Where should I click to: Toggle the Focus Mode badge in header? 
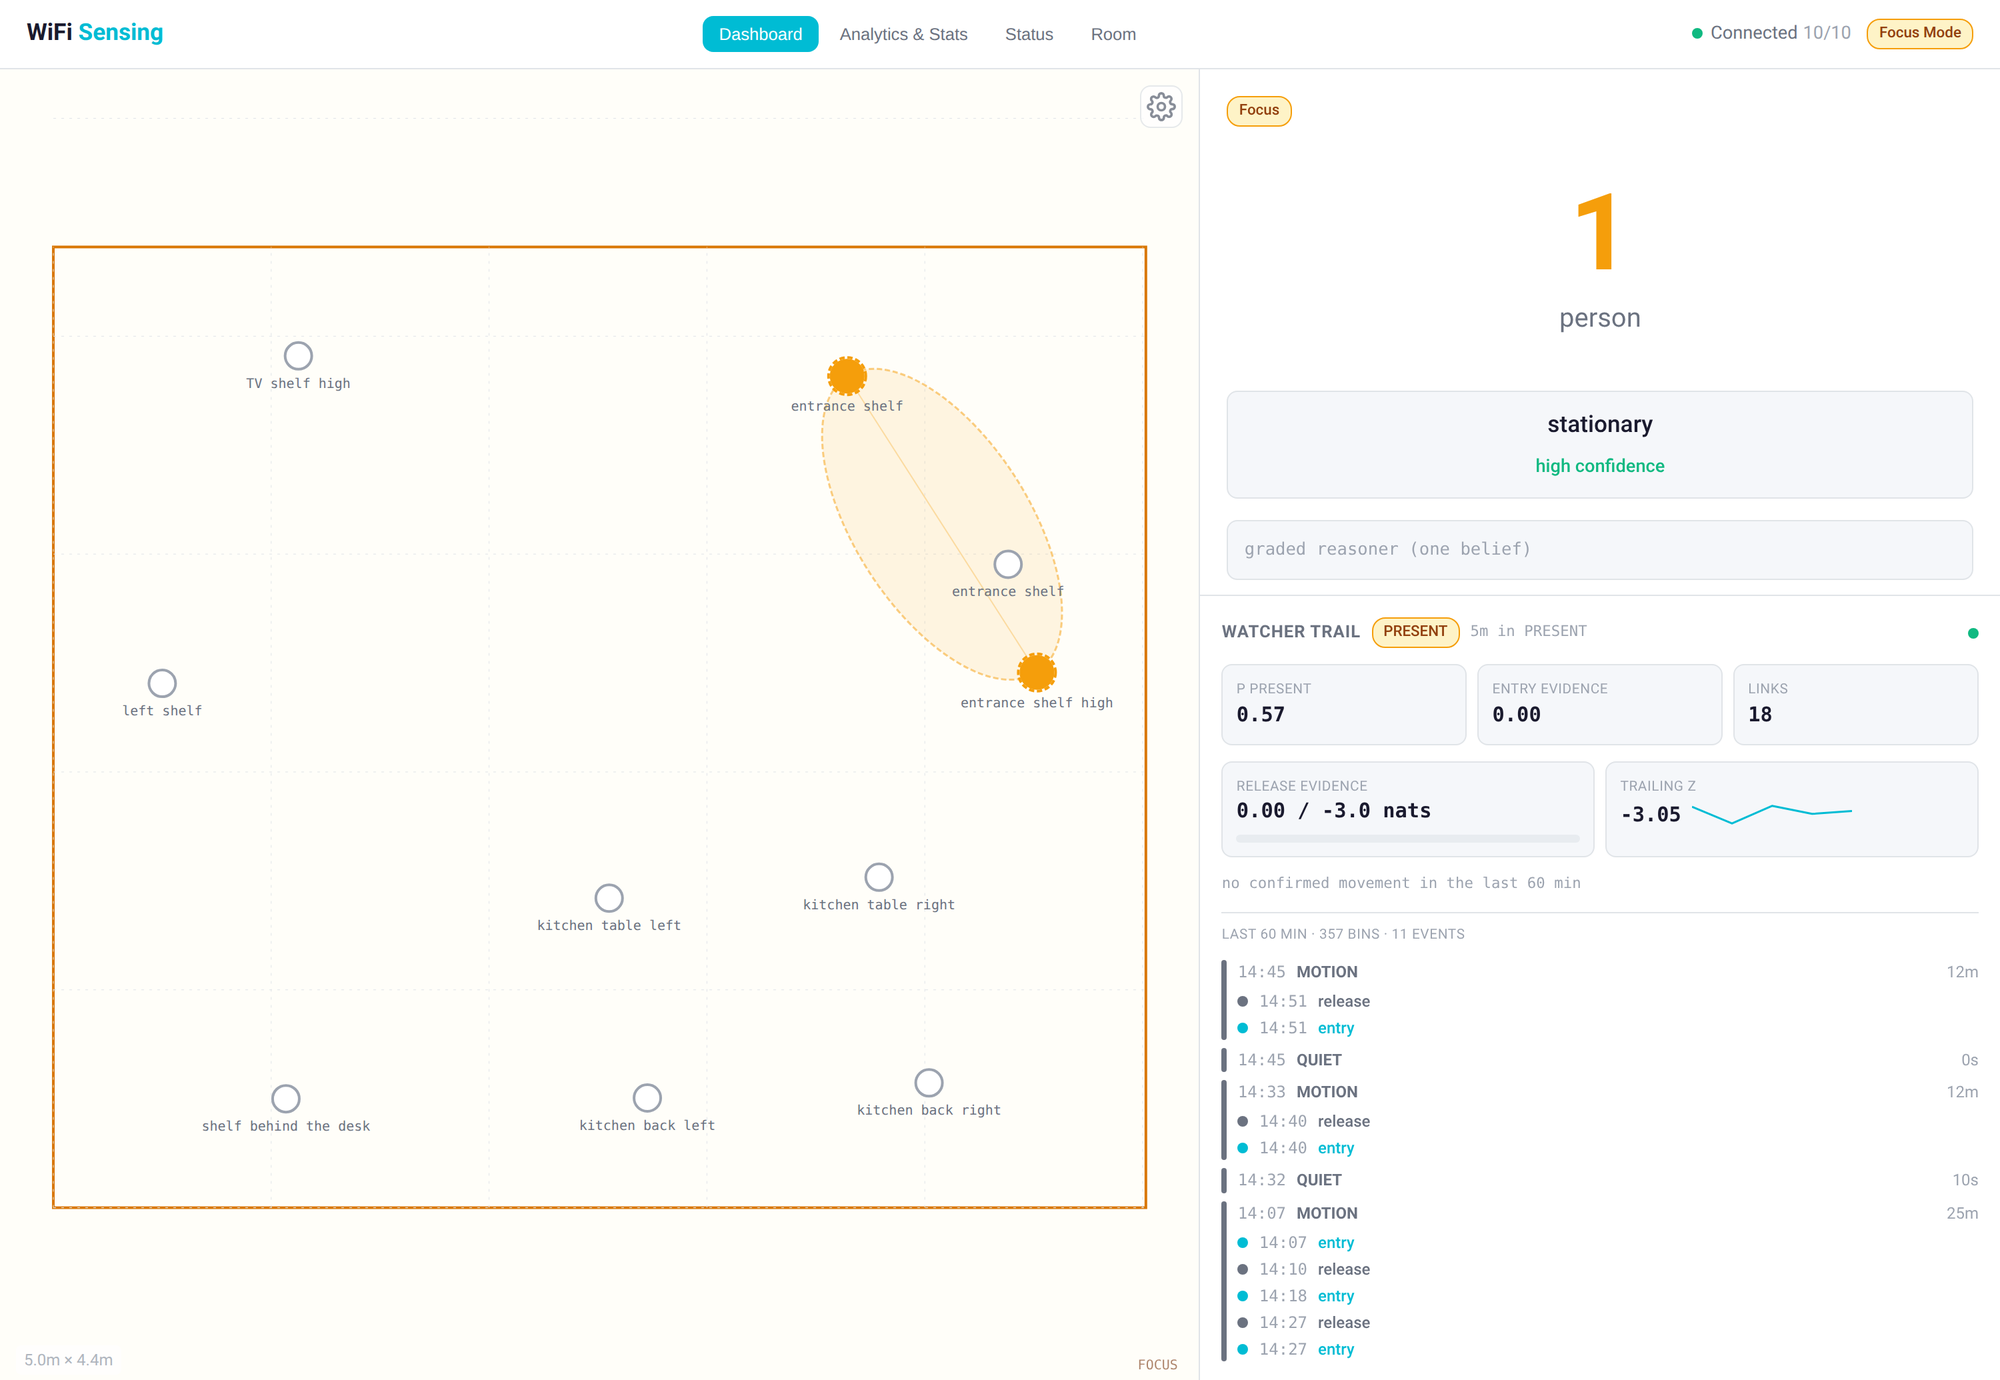click(1919, 33)
